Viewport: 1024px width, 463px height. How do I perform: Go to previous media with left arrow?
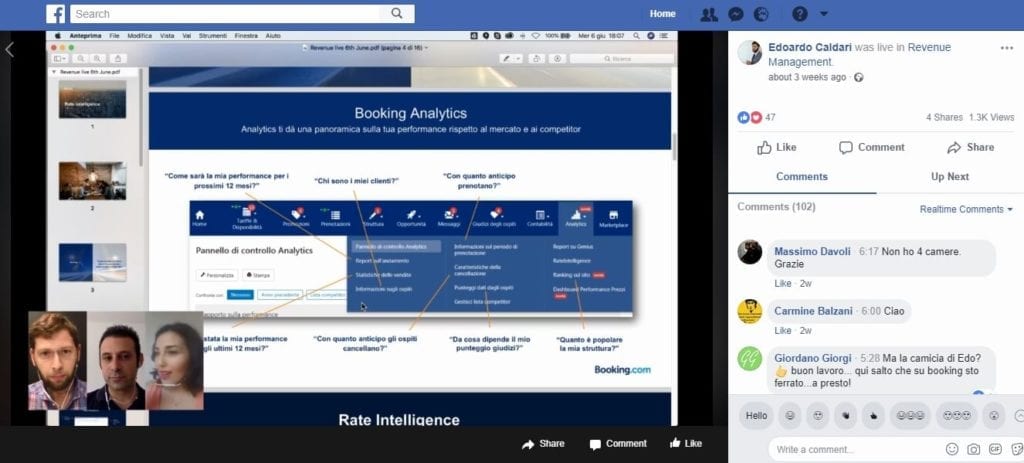[9, 50]
